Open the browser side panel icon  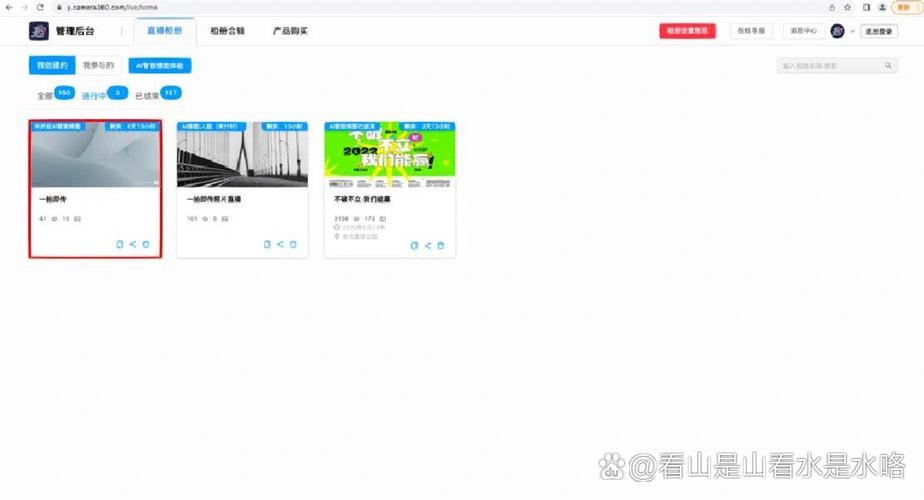tap(866, 7)
